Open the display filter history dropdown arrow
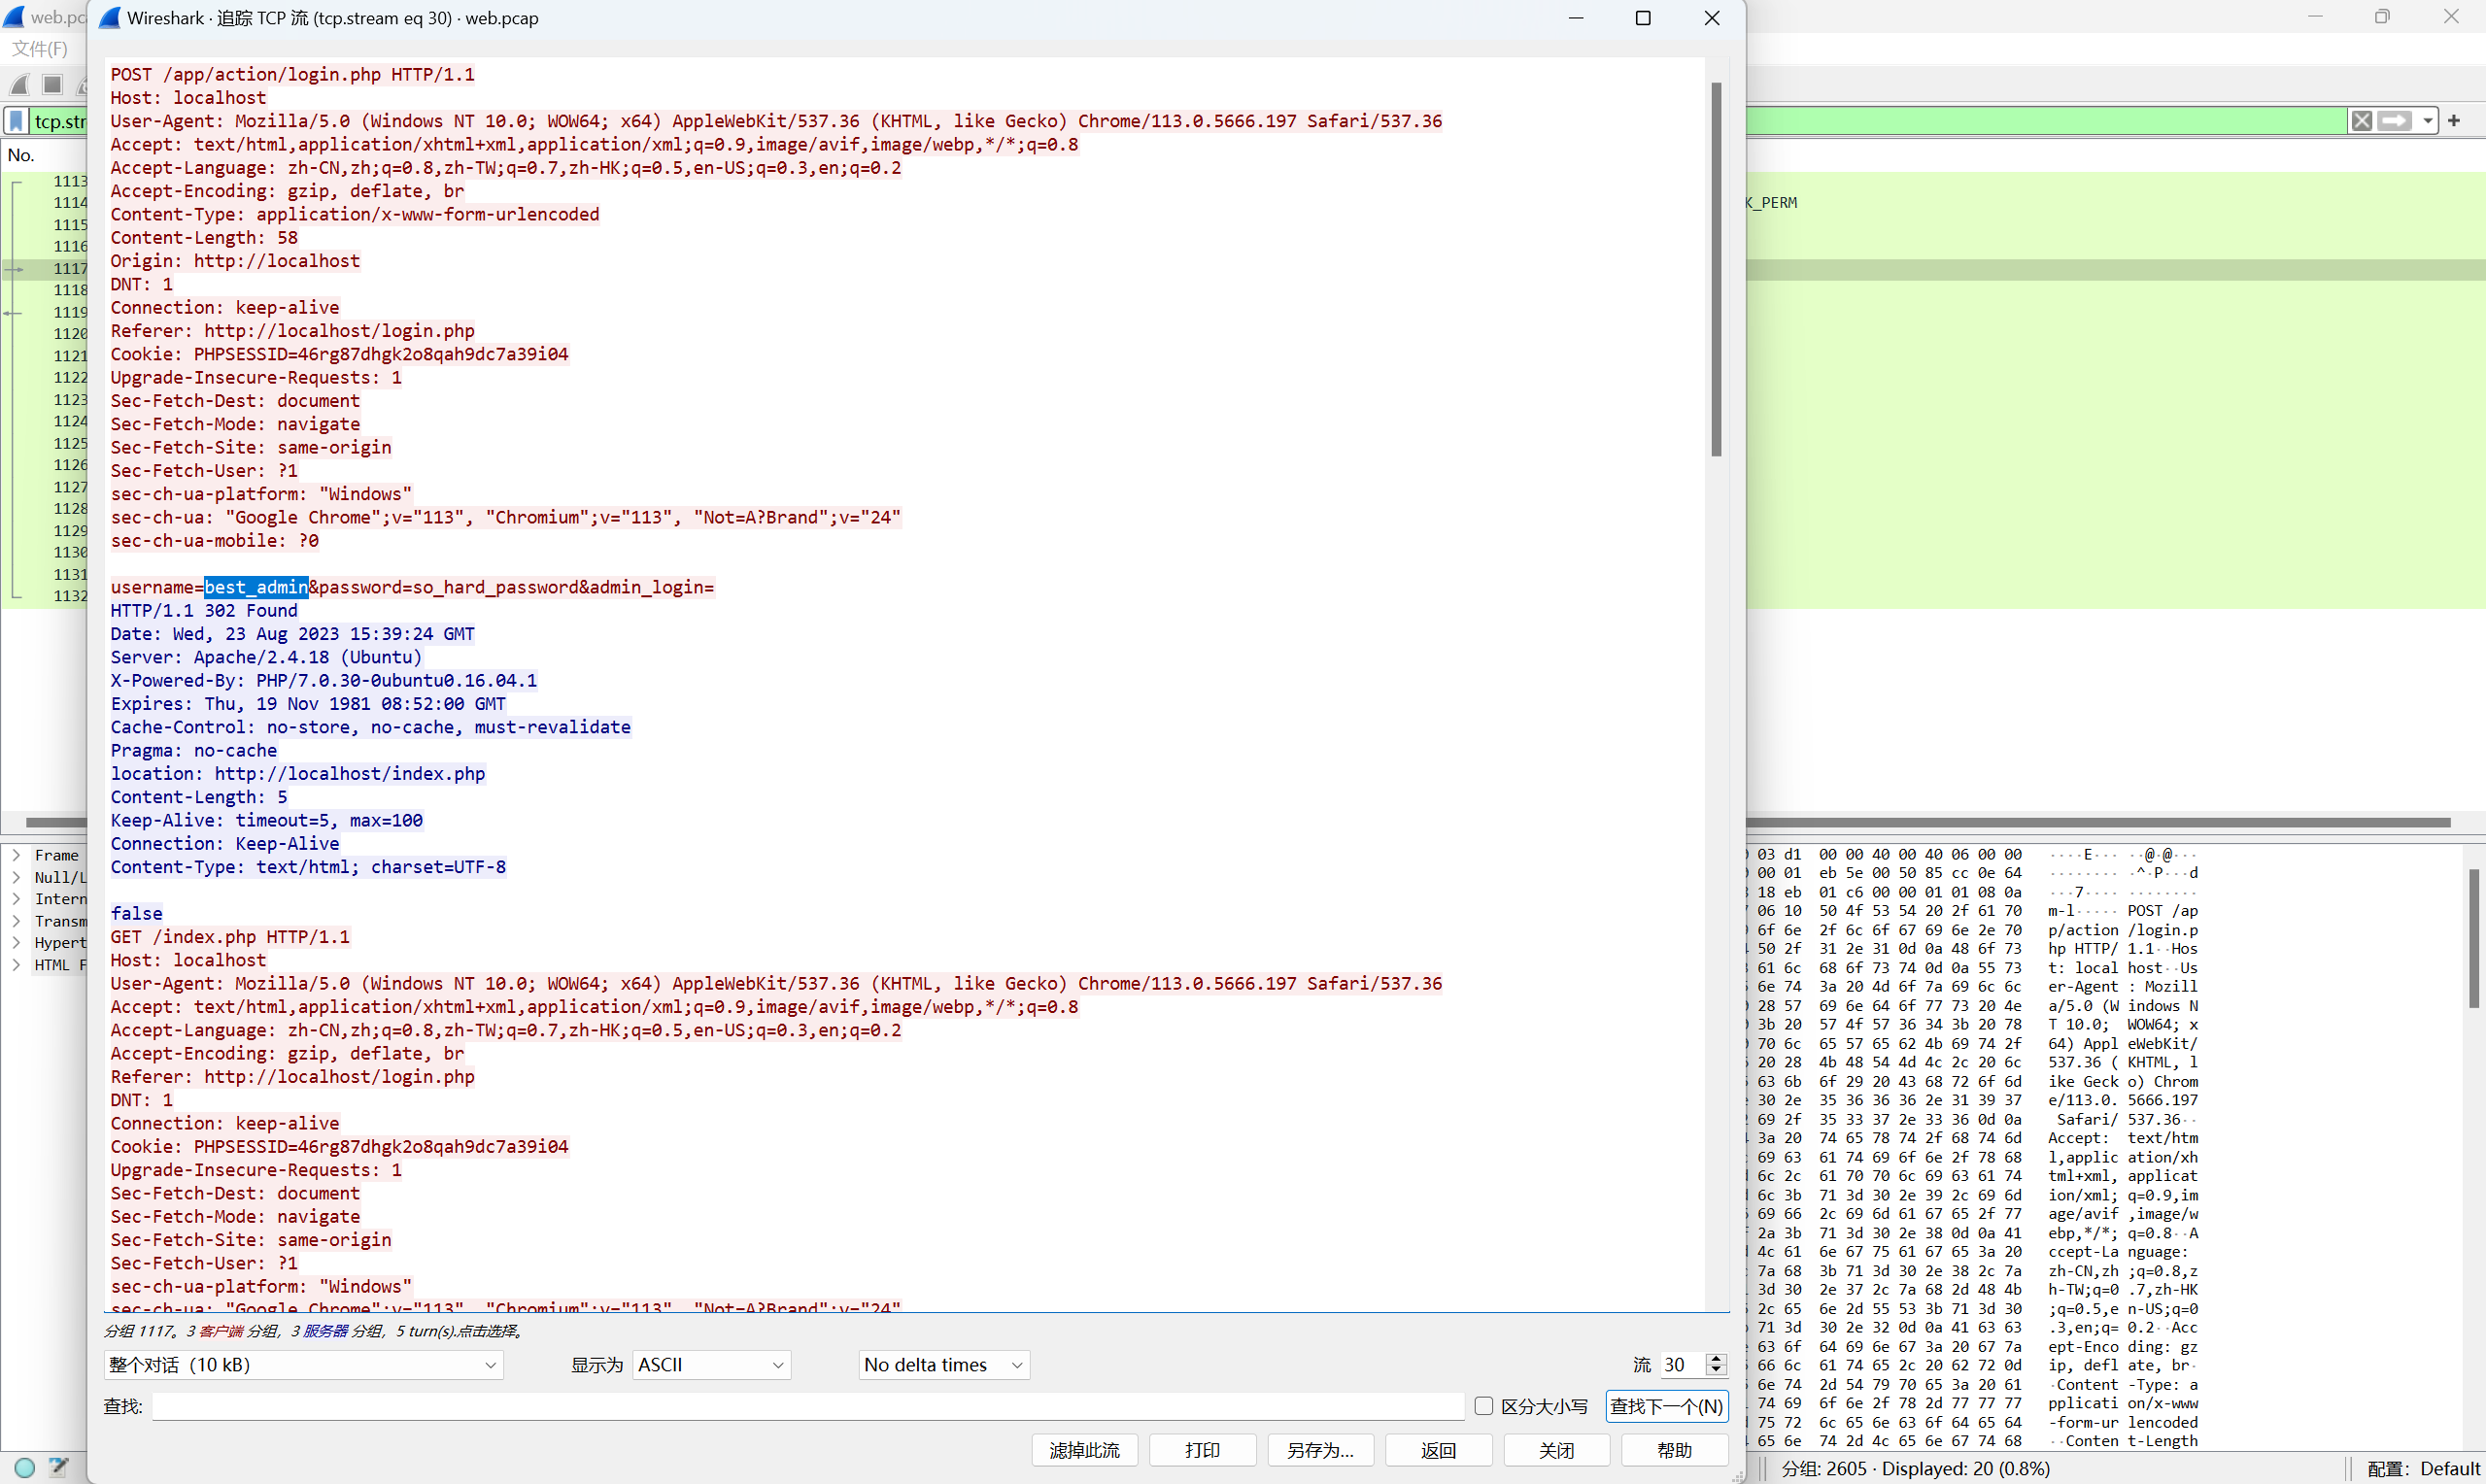Viewport: 2486px width, 1484px height. pos(2428,121)
